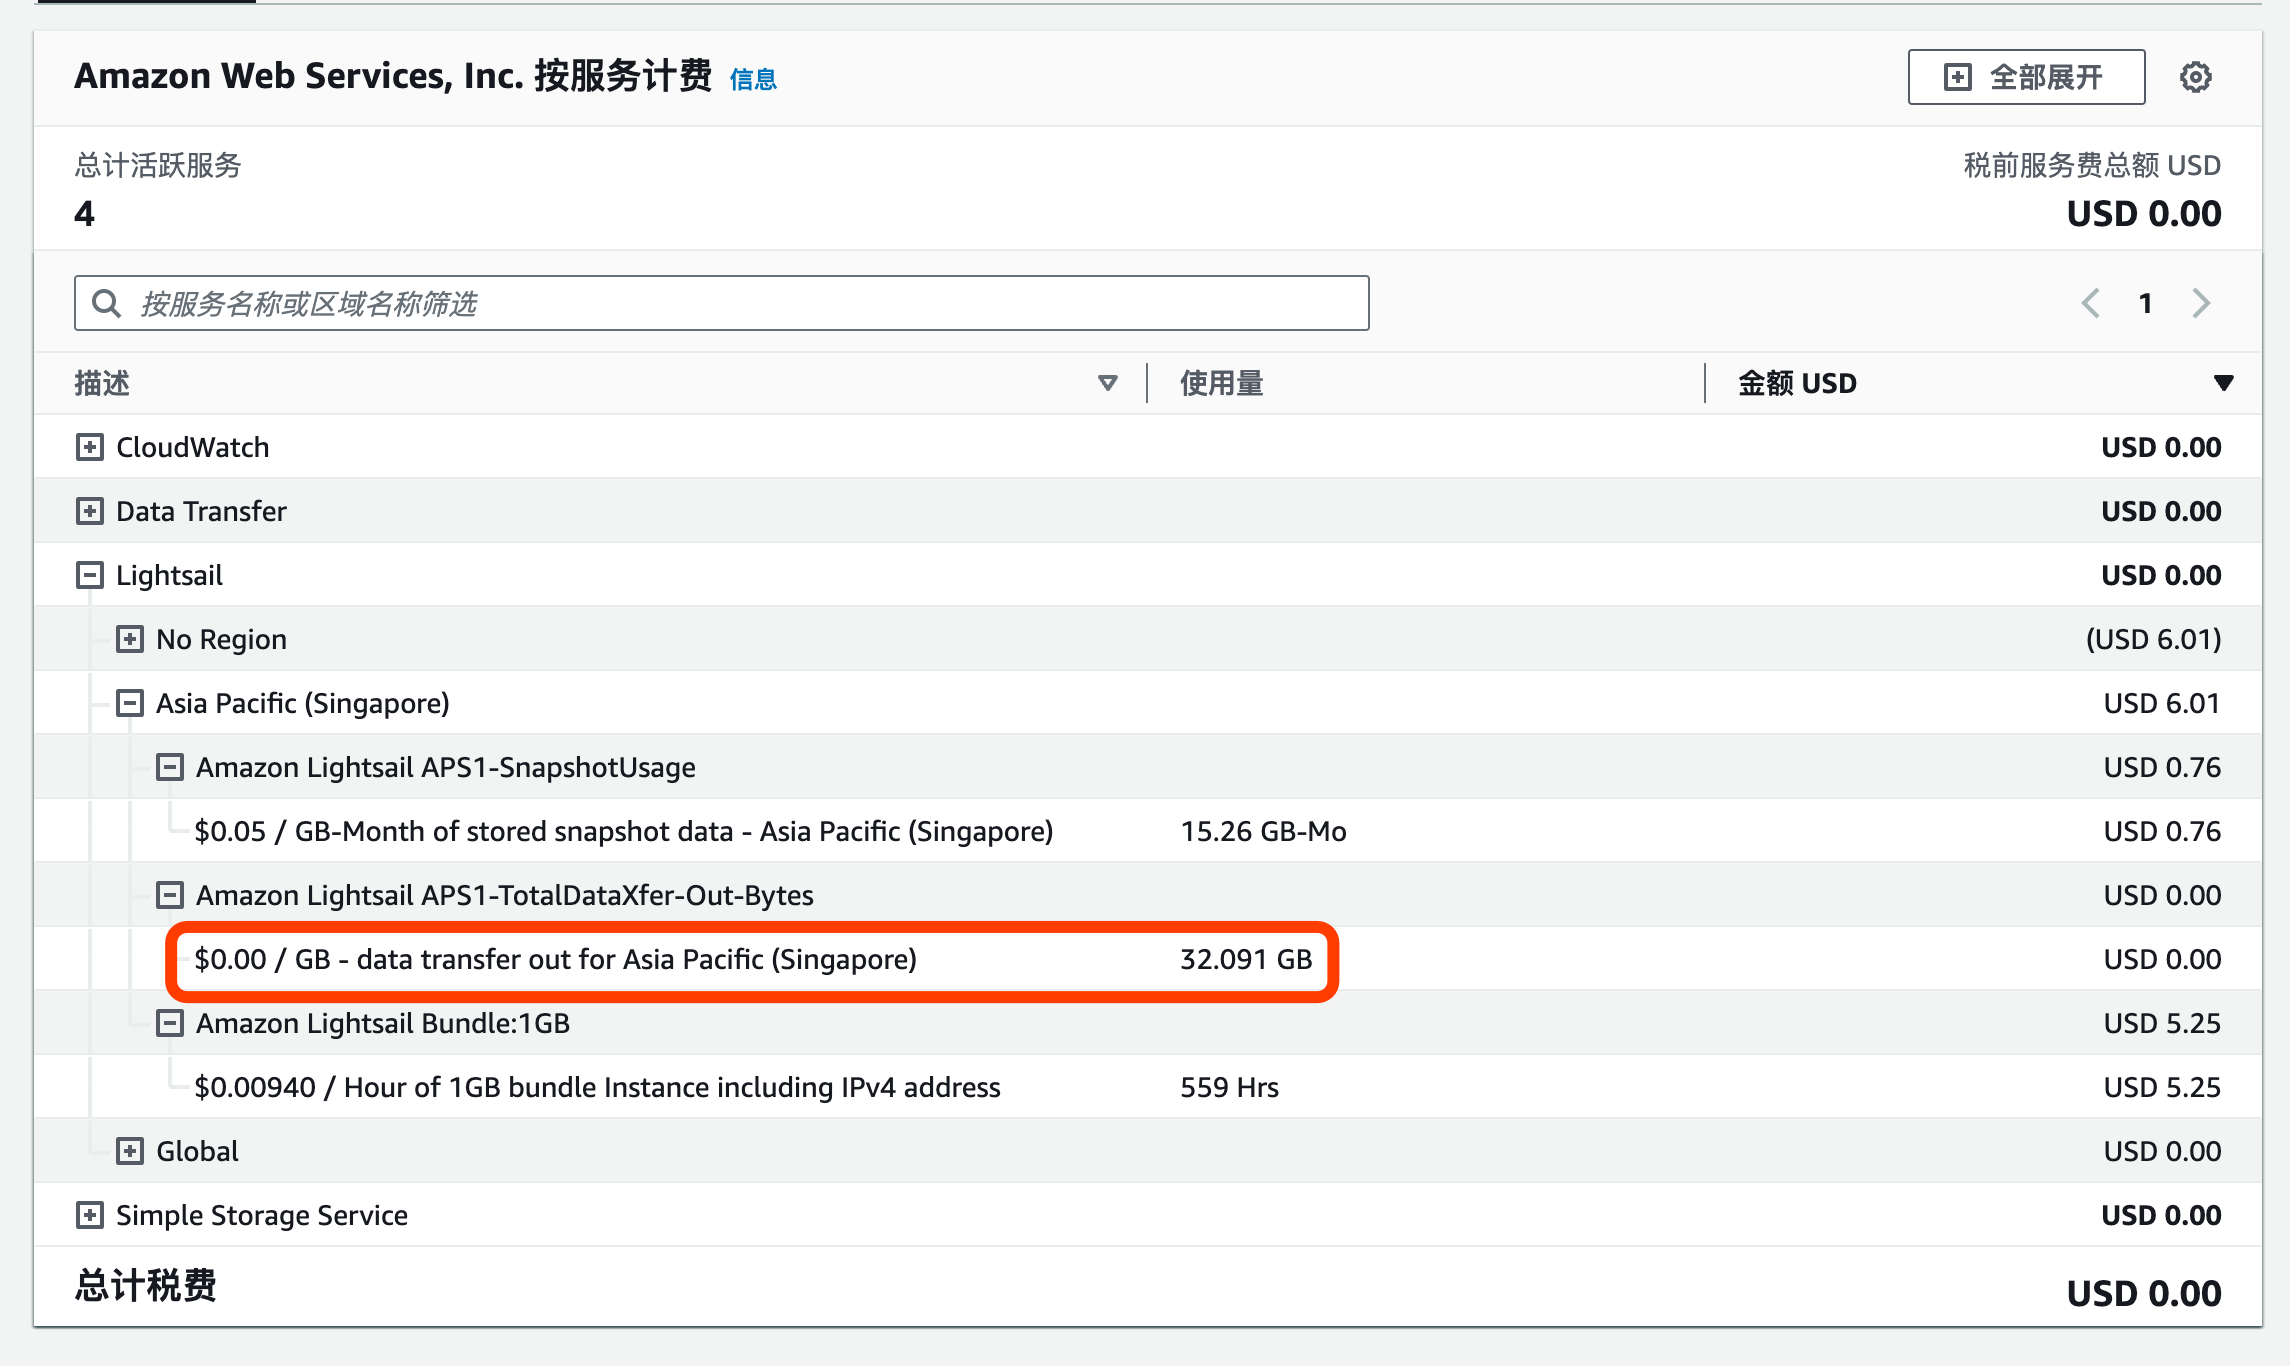Sort by 金额 USD column arrow

pyautogui.click(x=2223, y=383)
